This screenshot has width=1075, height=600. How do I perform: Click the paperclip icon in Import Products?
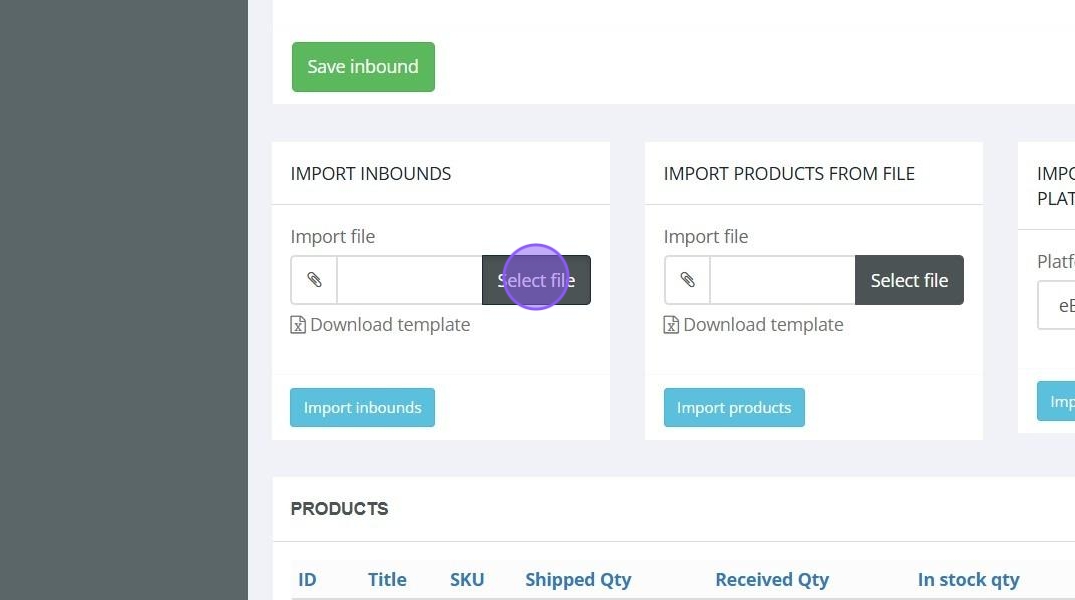(687, 280)
